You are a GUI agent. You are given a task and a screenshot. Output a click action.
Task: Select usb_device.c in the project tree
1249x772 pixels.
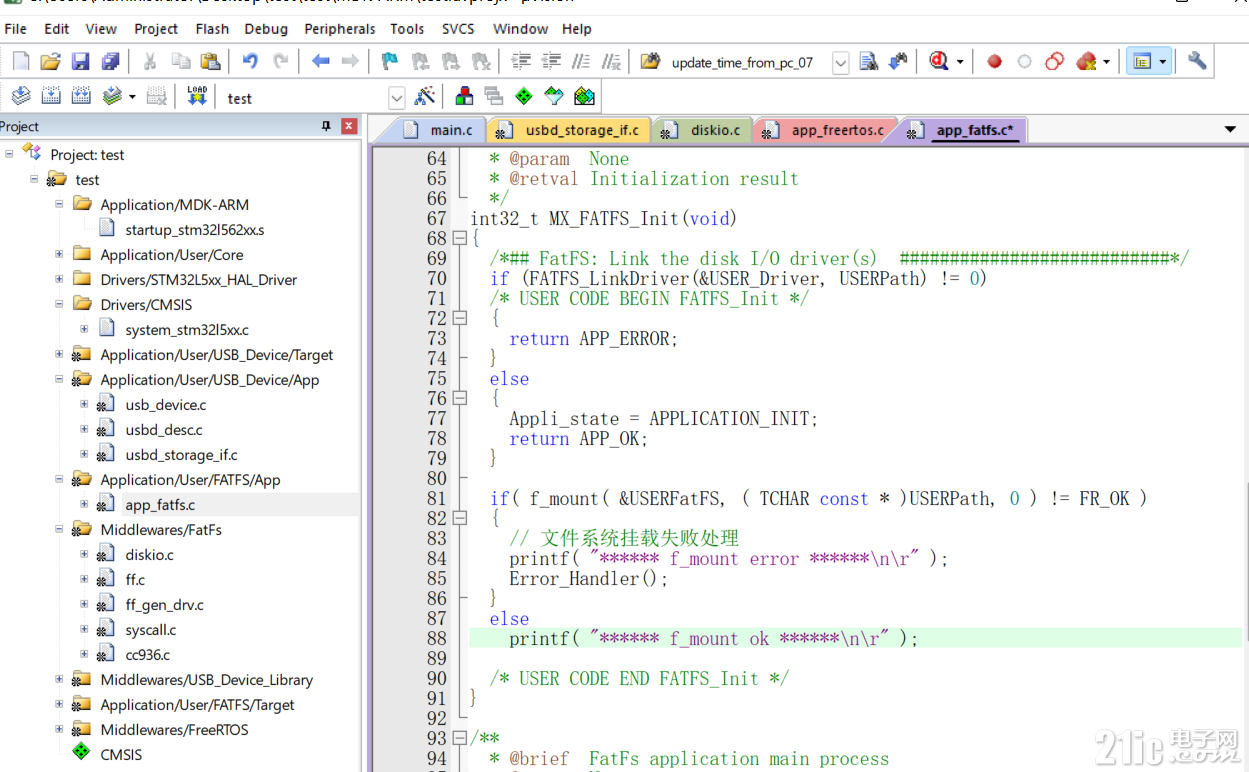pyautogui.click(x=165, y=404)
